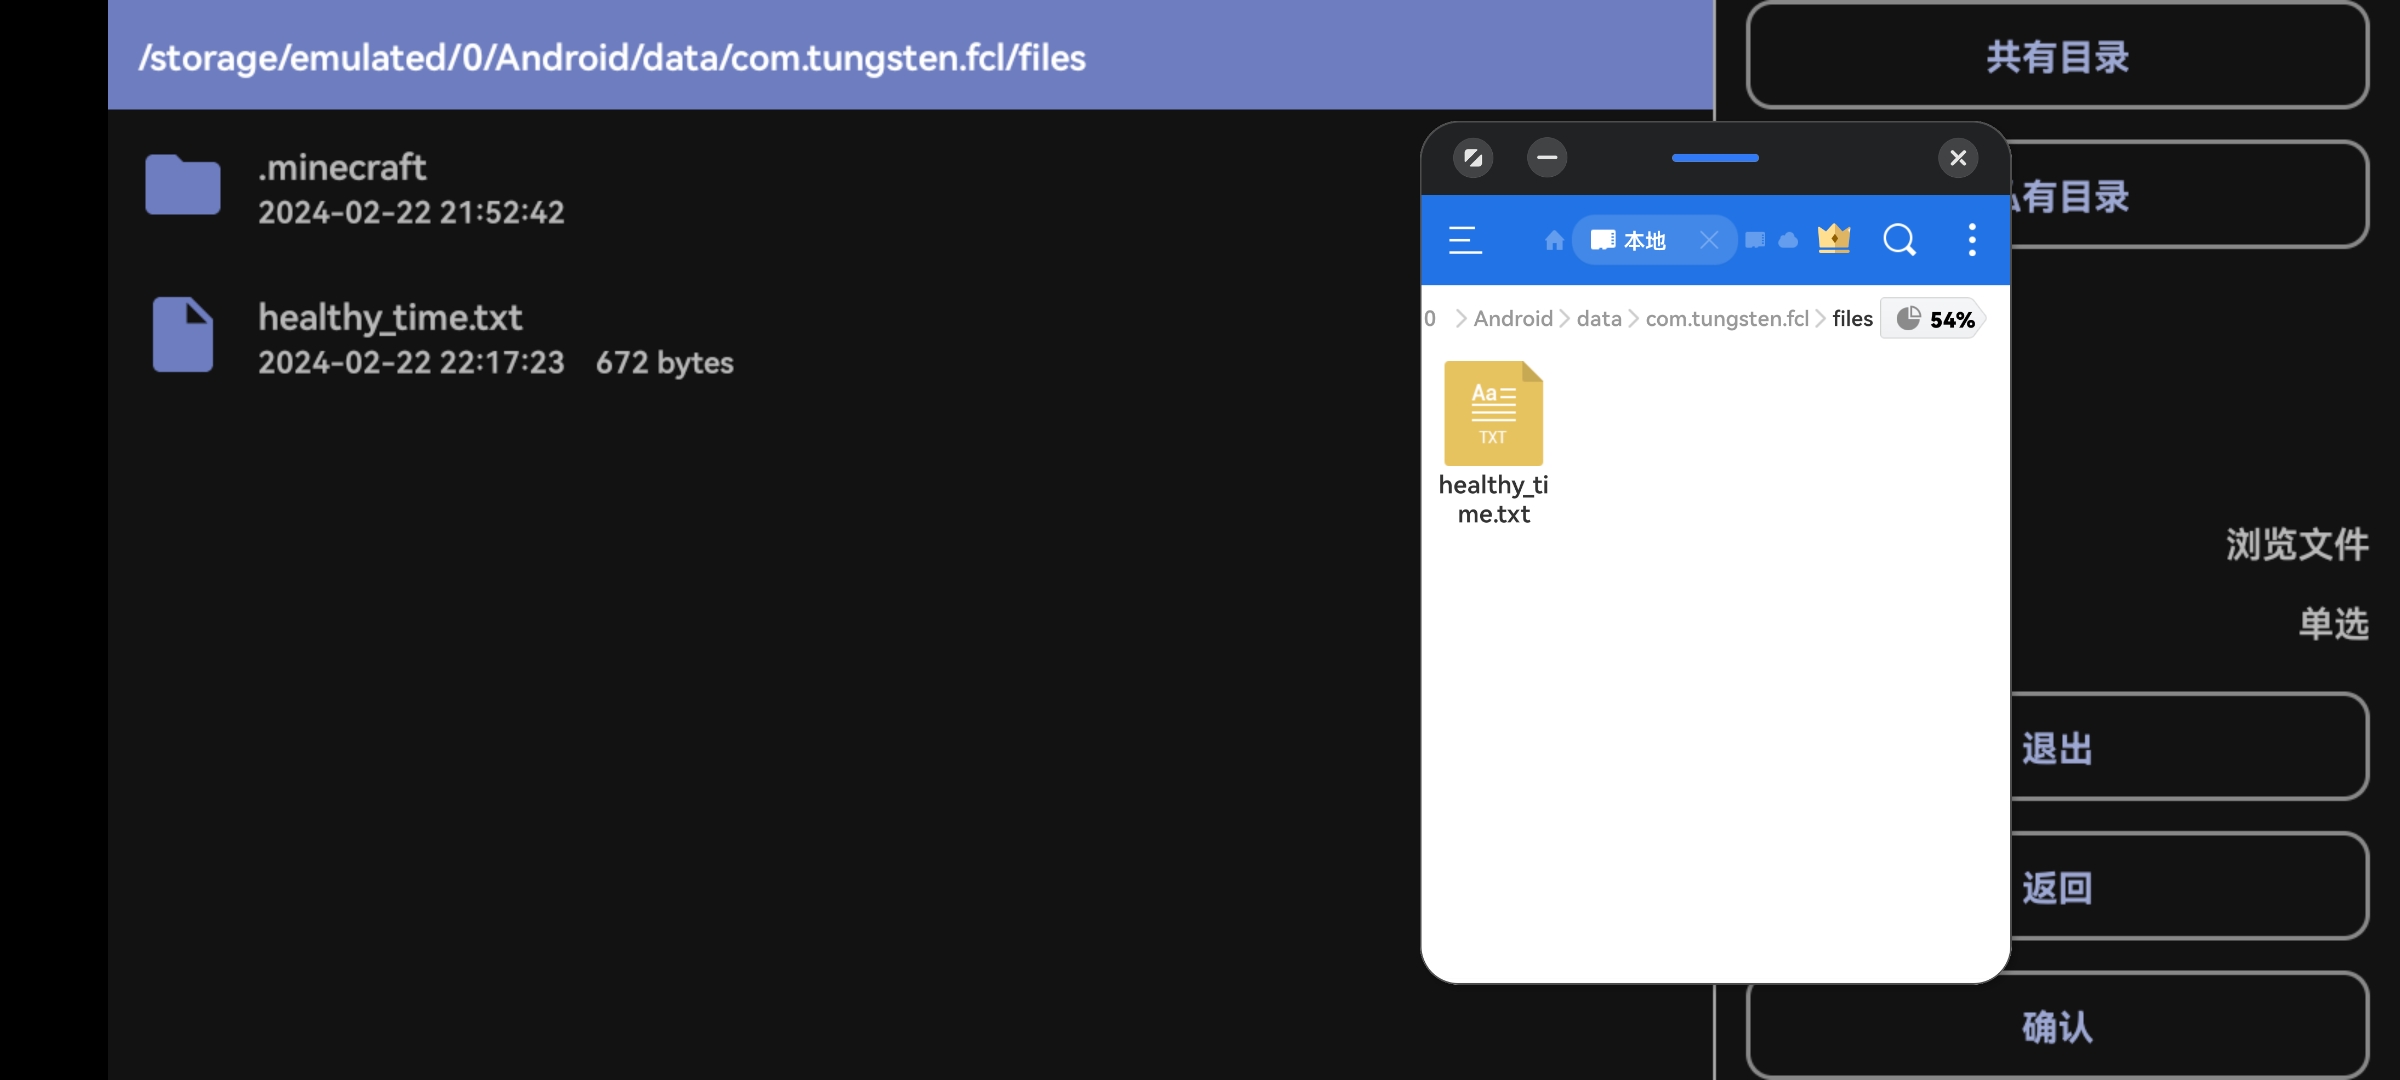The width and height of the screenshot is (2400, 1080).
Task: Open the hamburger menu in the file manager
Action: [x=1465, y=240]
